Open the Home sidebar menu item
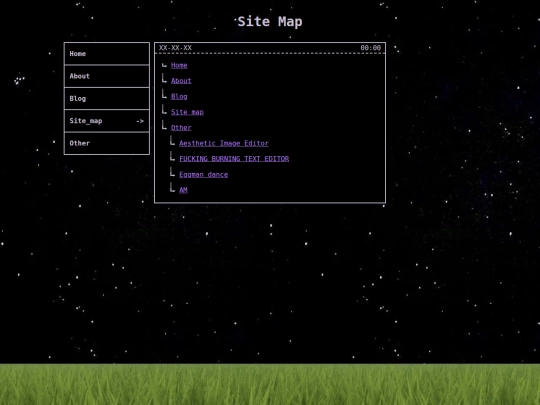 [x=107, y=54]
